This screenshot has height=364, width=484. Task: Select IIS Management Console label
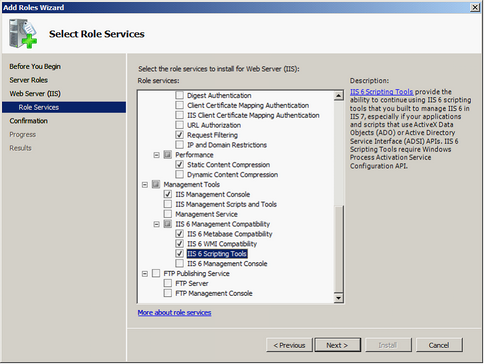click(213, 194)
